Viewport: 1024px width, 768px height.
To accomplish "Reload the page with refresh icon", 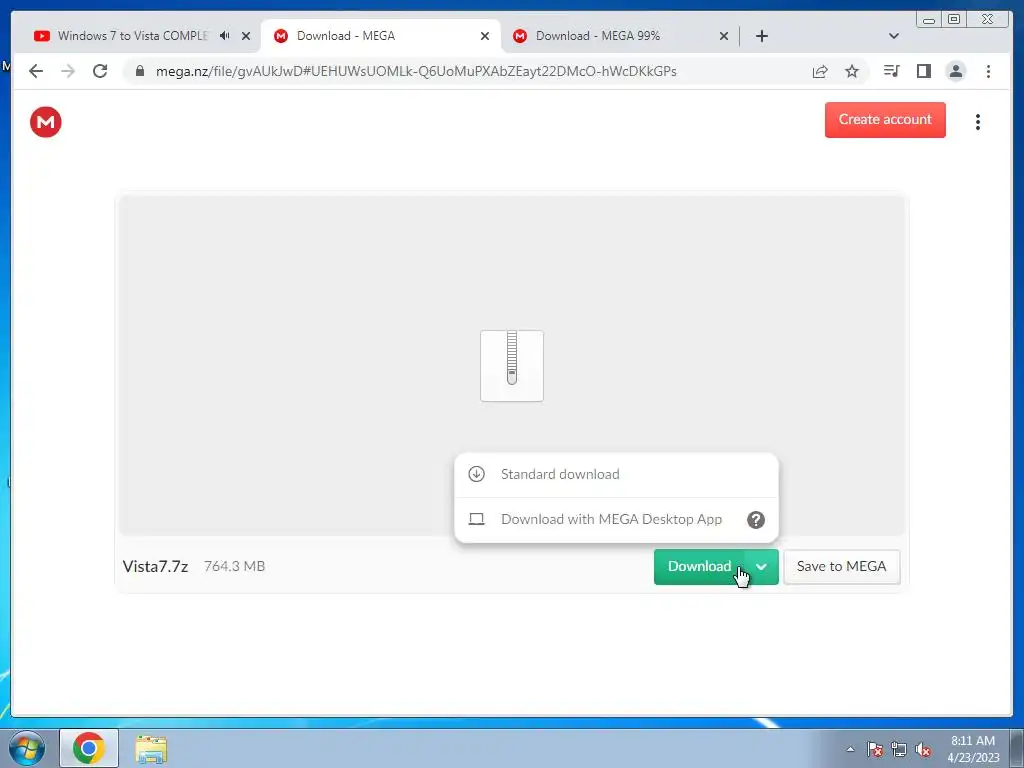I will point(100,71).
